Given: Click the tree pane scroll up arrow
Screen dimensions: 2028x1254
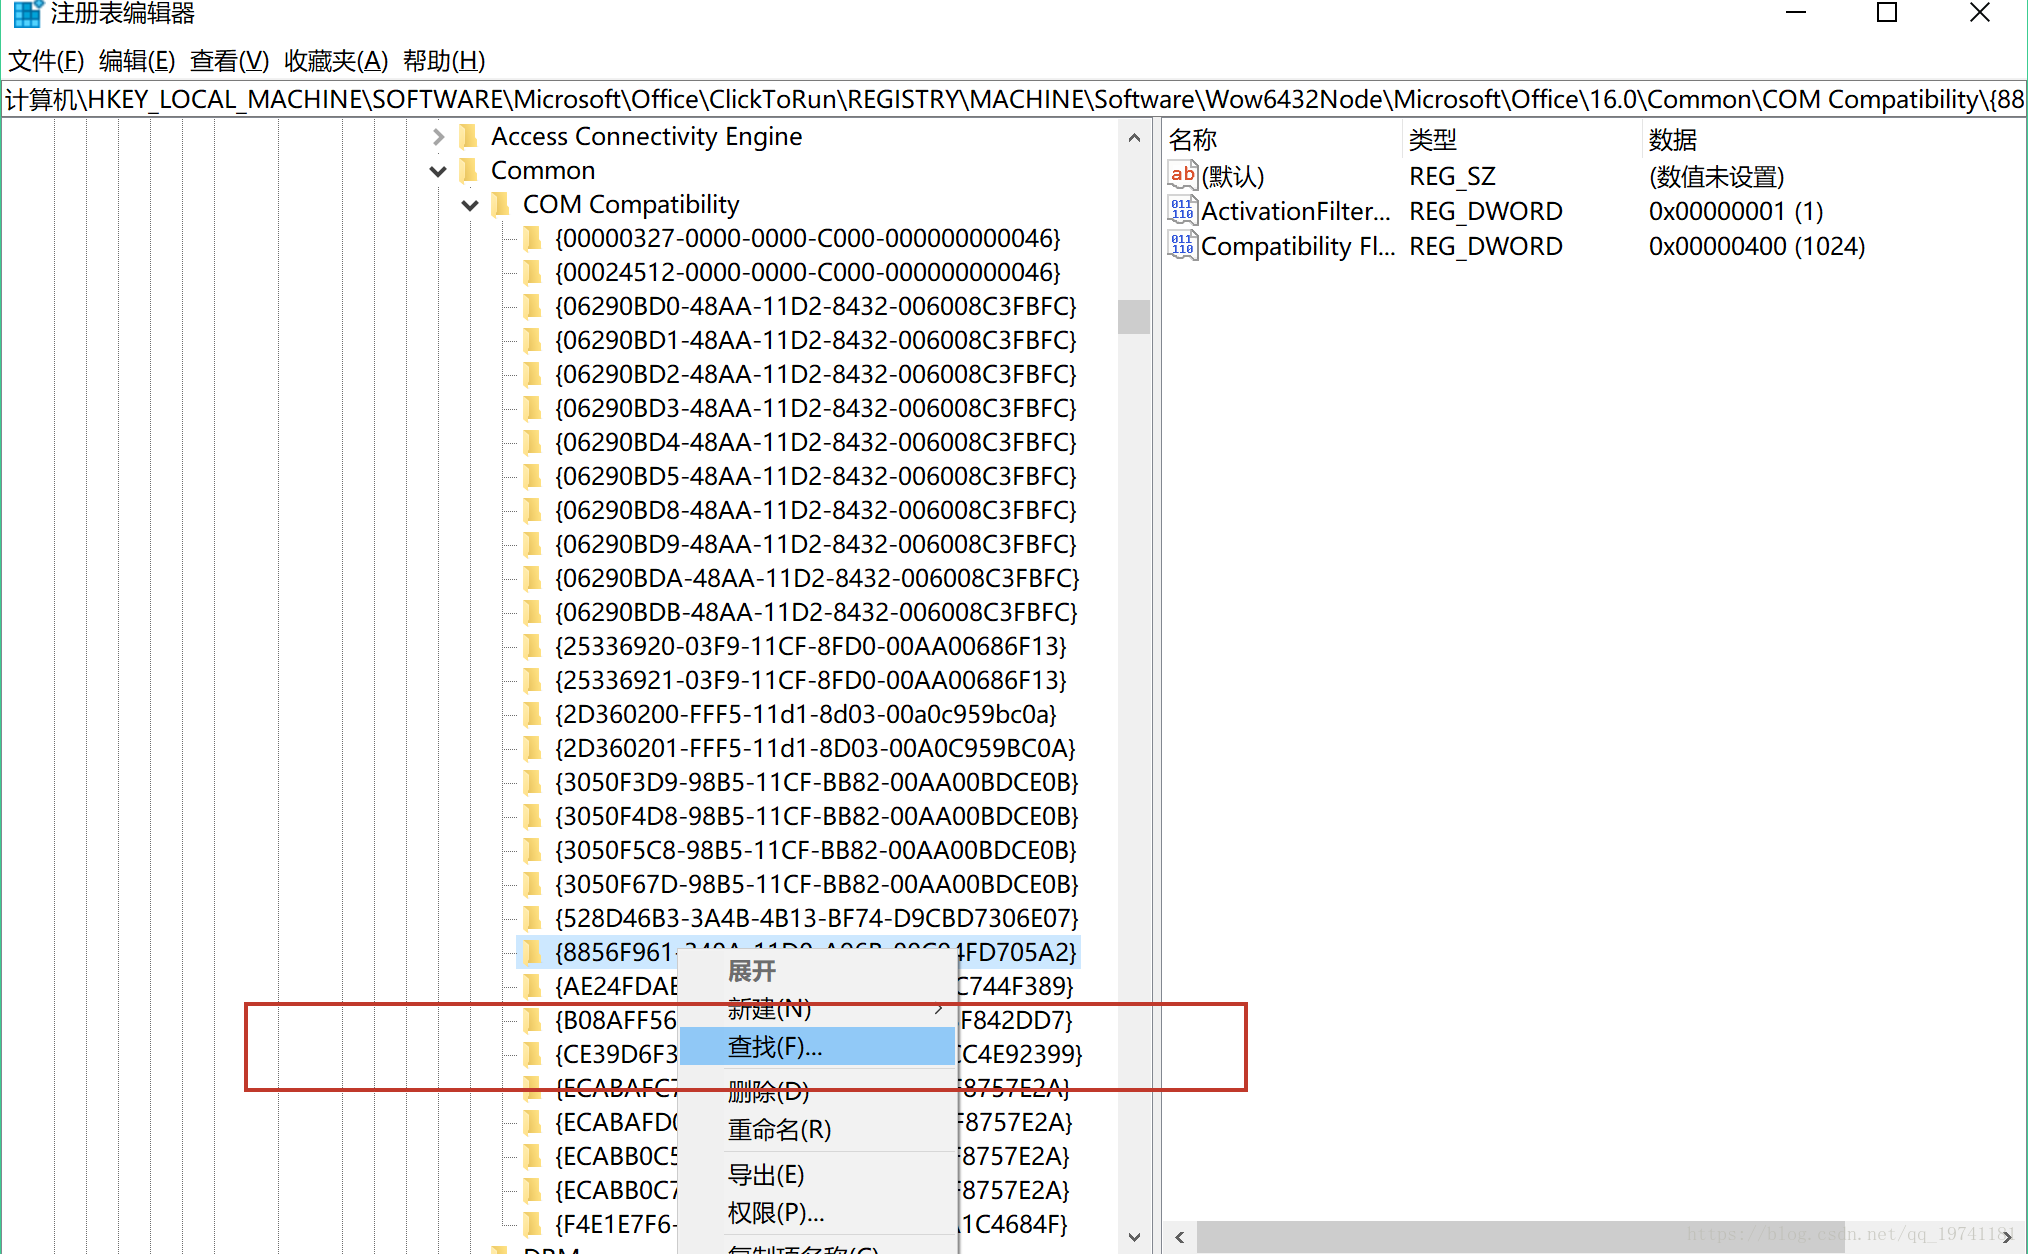Looking at the screenshot, I should pyautogui.click(x=1134, y=138).
